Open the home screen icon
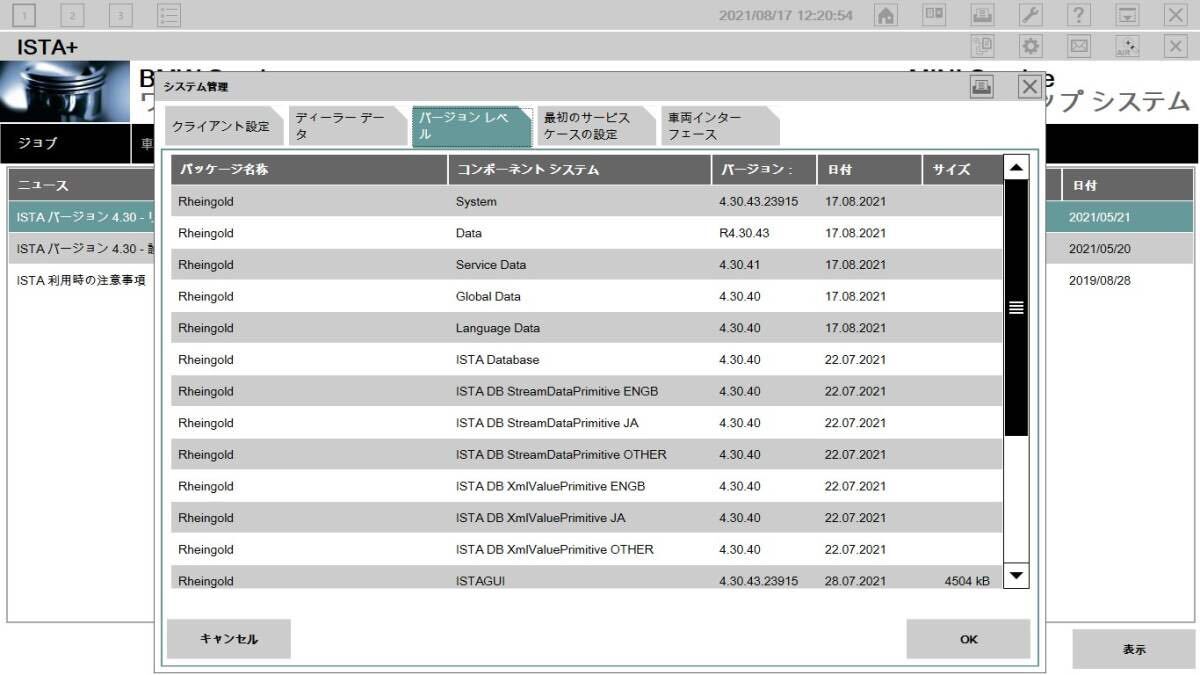Image resolution: width=1200 pixels, height=675 pixels. click(885, 15)
